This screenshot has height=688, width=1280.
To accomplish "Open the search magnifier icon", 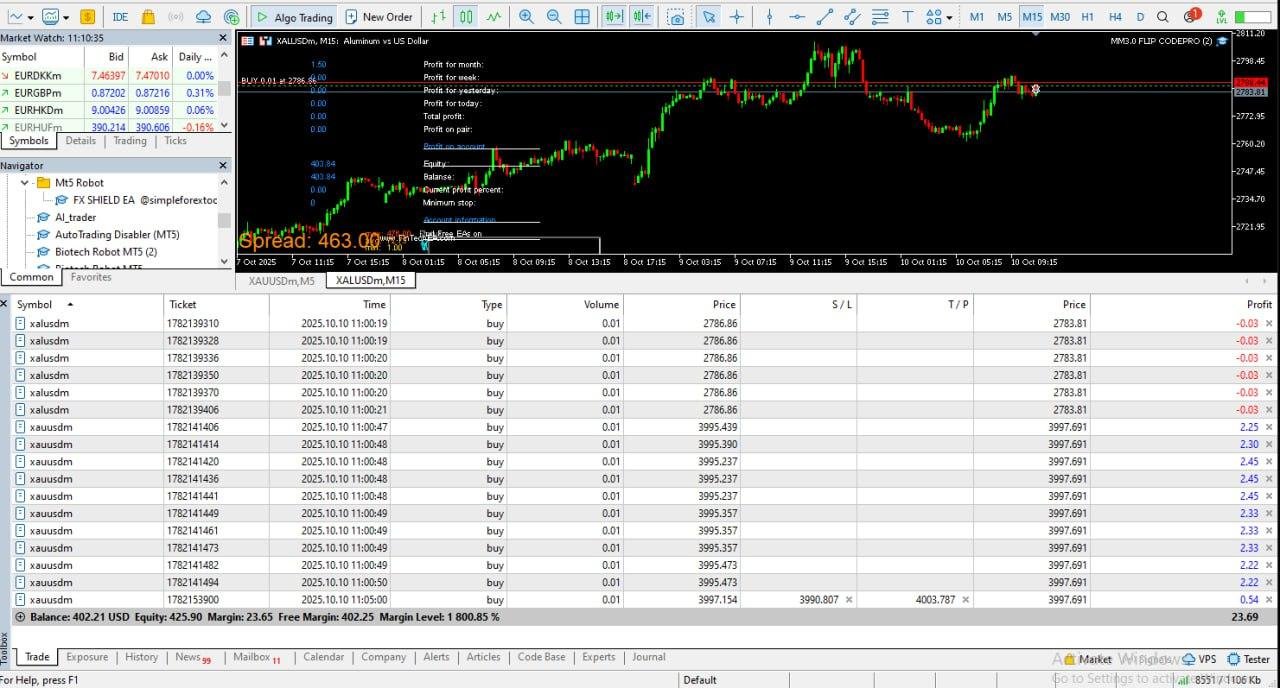I will tap(1162, 17).
